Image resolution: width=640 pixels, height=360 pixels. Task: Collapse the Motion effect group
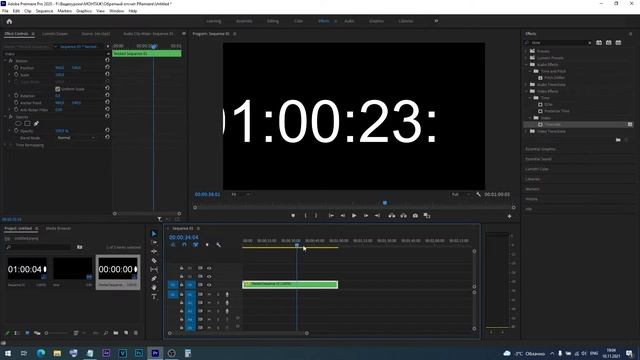5,60
